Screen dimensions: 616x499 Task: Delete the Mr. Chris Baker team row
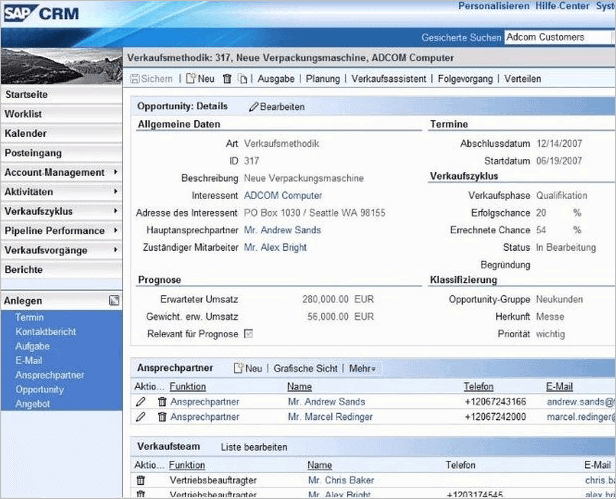(x=141, y=481)
